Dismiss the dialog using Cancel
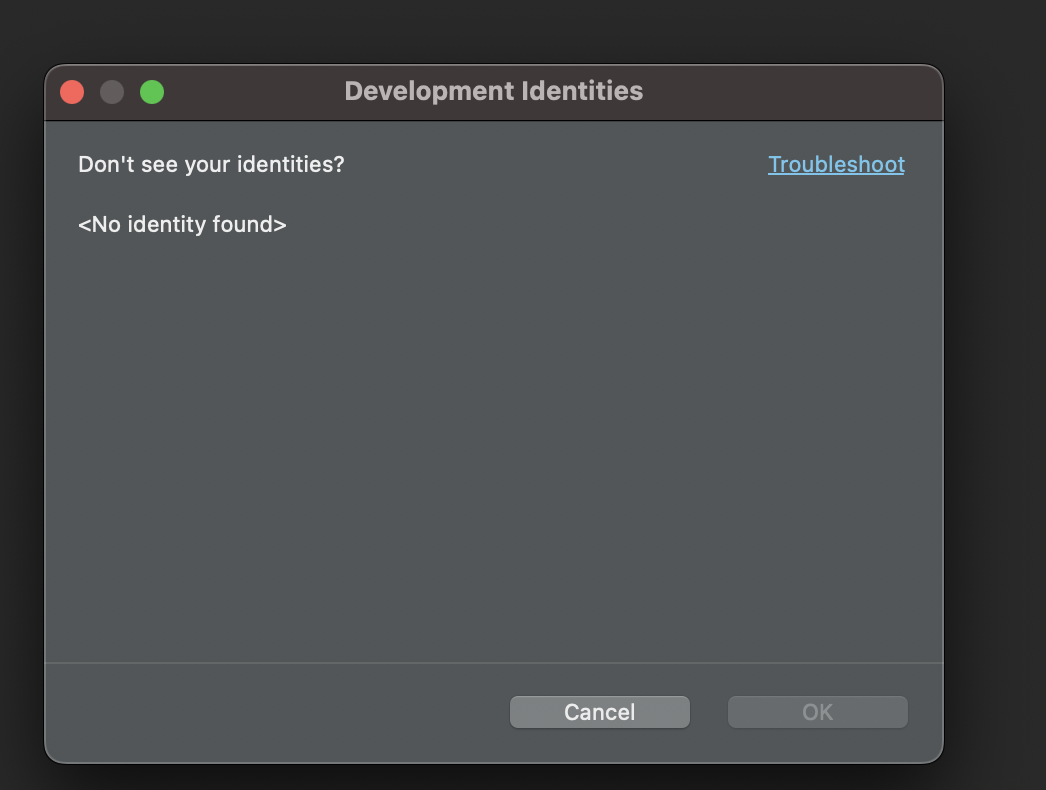 (599, 712)
